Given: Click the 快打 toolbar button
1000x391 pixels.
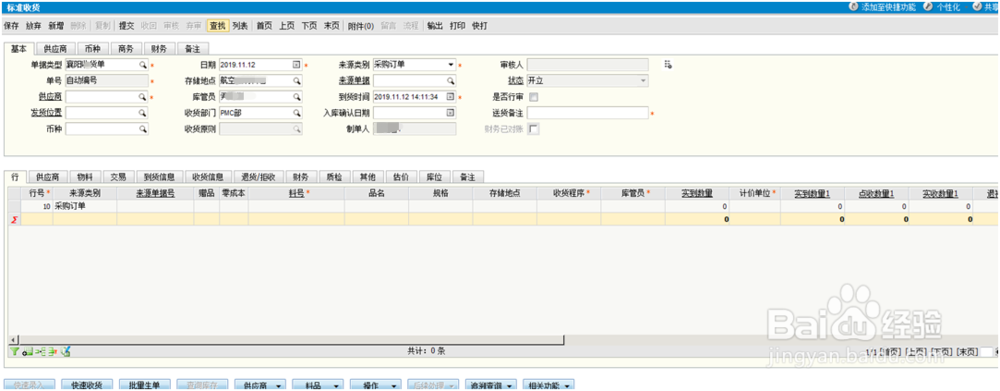Looking at the screenshot, I should pos(480,26).
